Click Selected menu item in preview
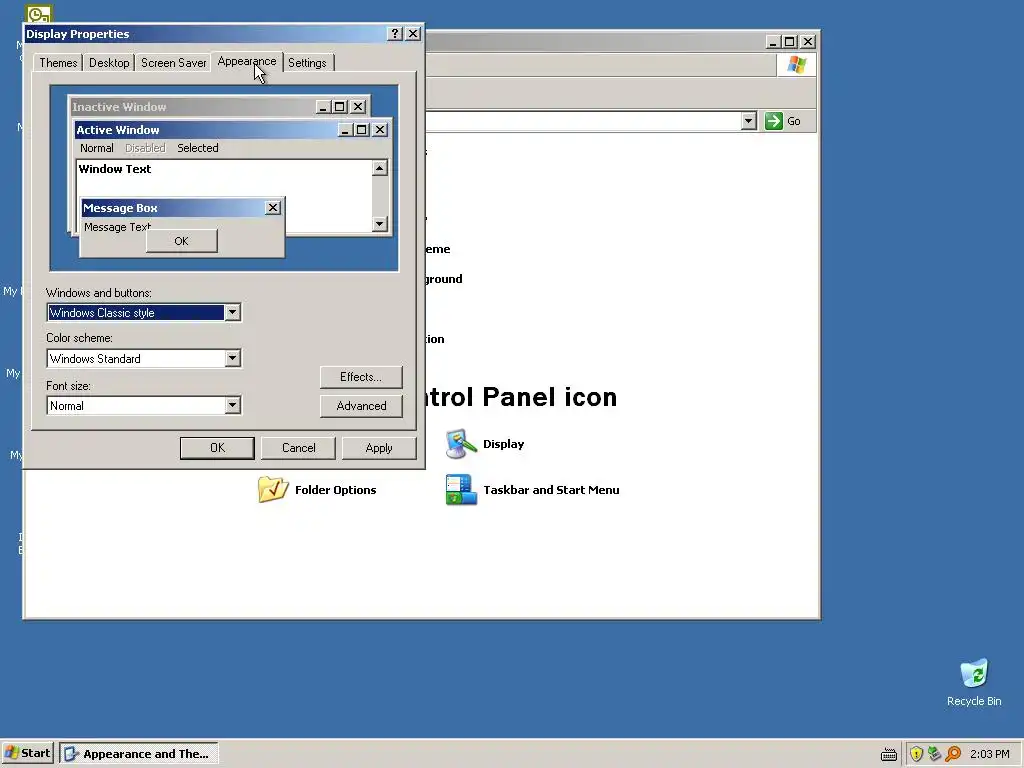1024x768 pixels. (198, 148)
